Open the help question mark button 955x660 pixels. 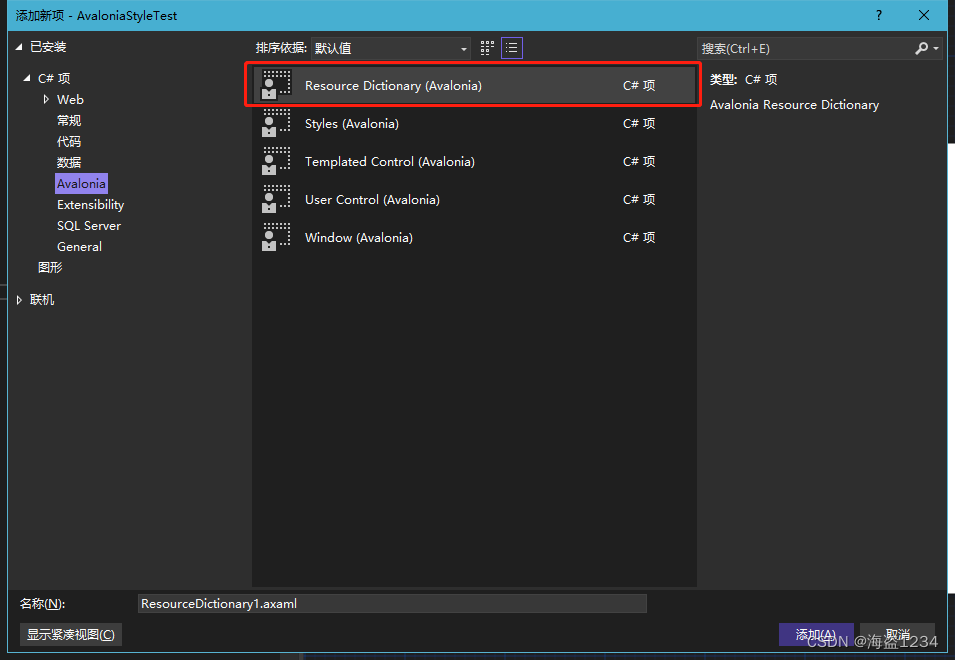[x=878, y=15]
